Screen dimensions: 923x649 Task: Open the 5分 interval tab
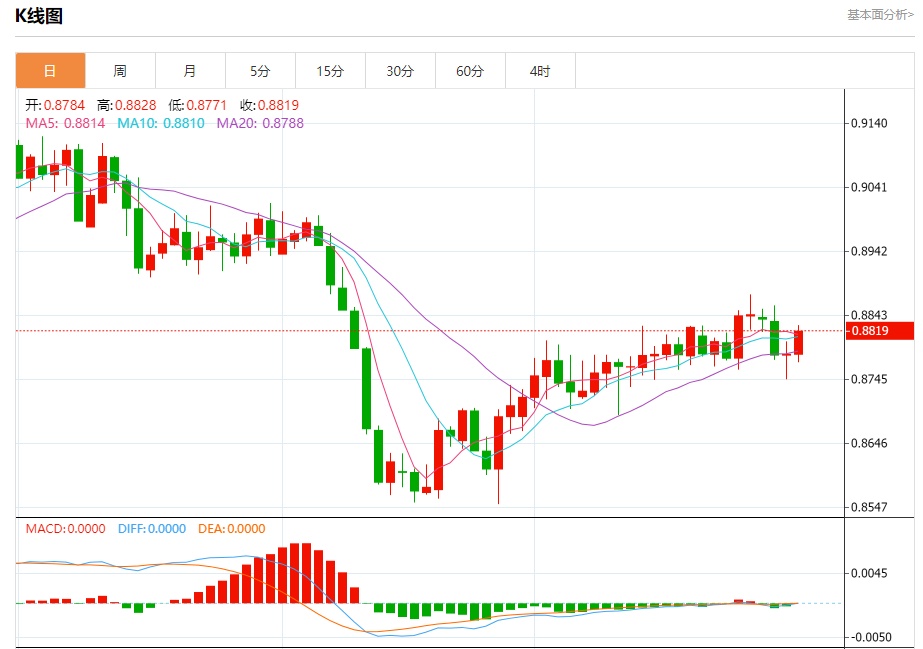click(260, 71)
